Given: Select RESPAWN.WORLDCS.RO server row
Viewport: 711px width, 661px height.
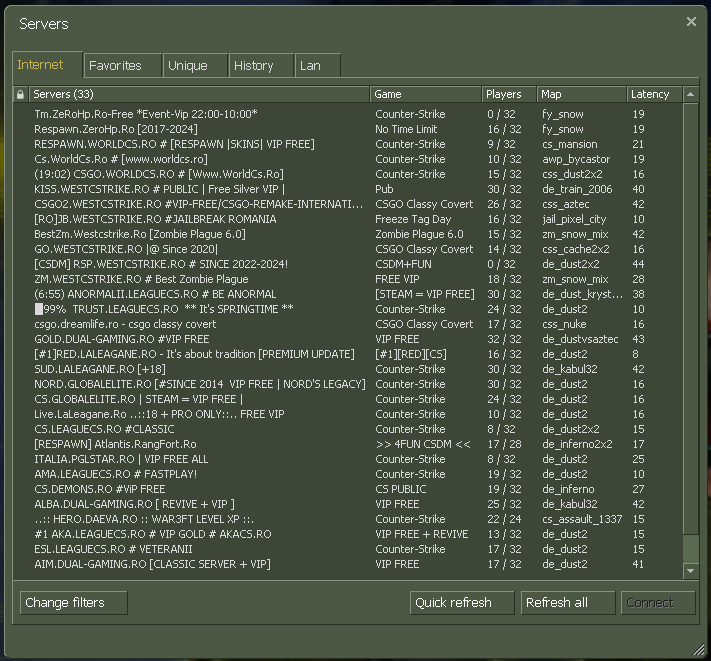Looking at the screenshot, I should click(x=348, y=144).
